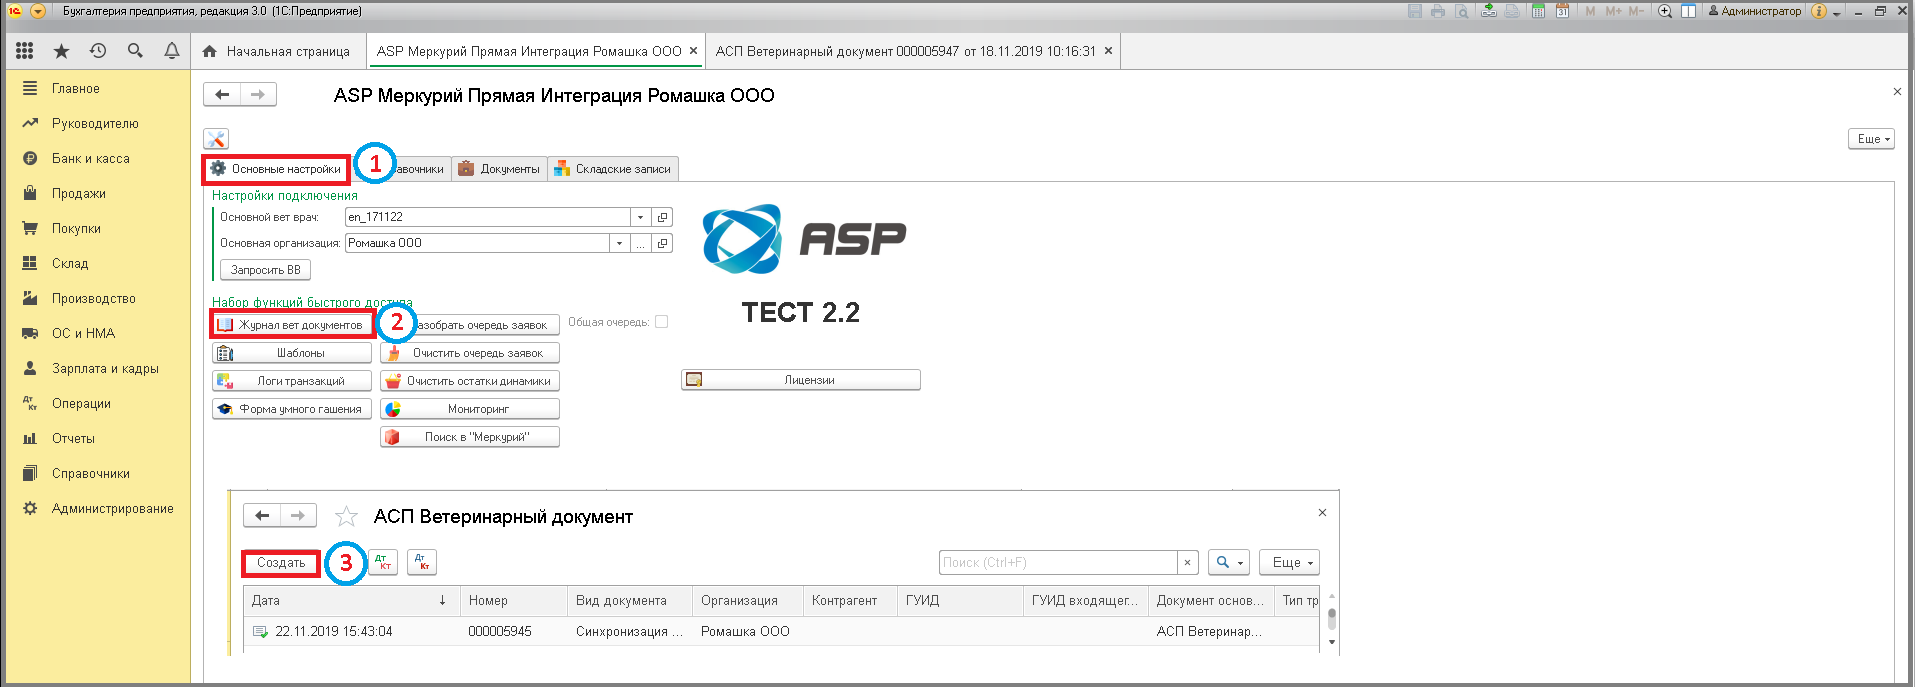
Task: Click the Очистить очередь заявок button
Action: 470,353
